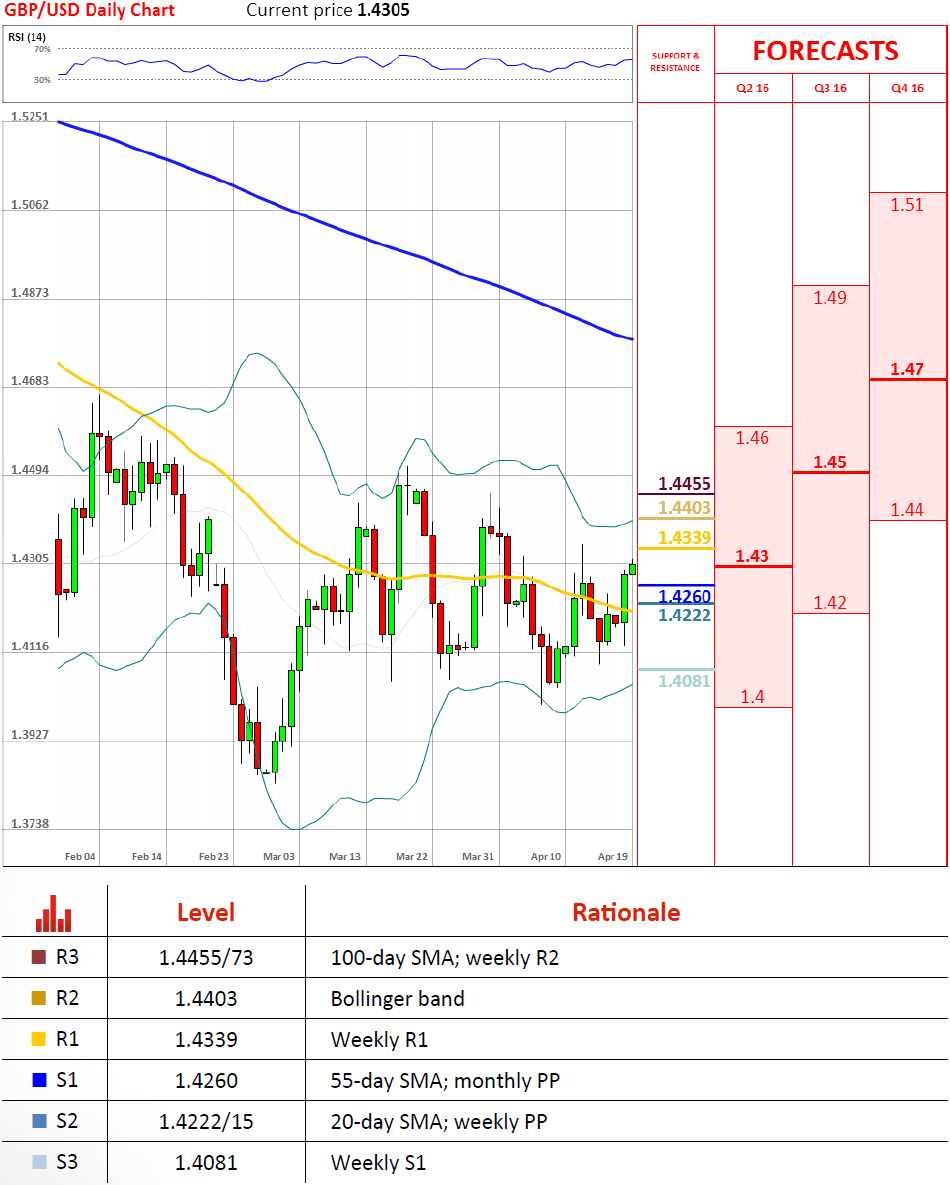Screen dimensions: 950x1185
Task: Click the S2 steel-blue color swatch
Action: point(39,1121)
